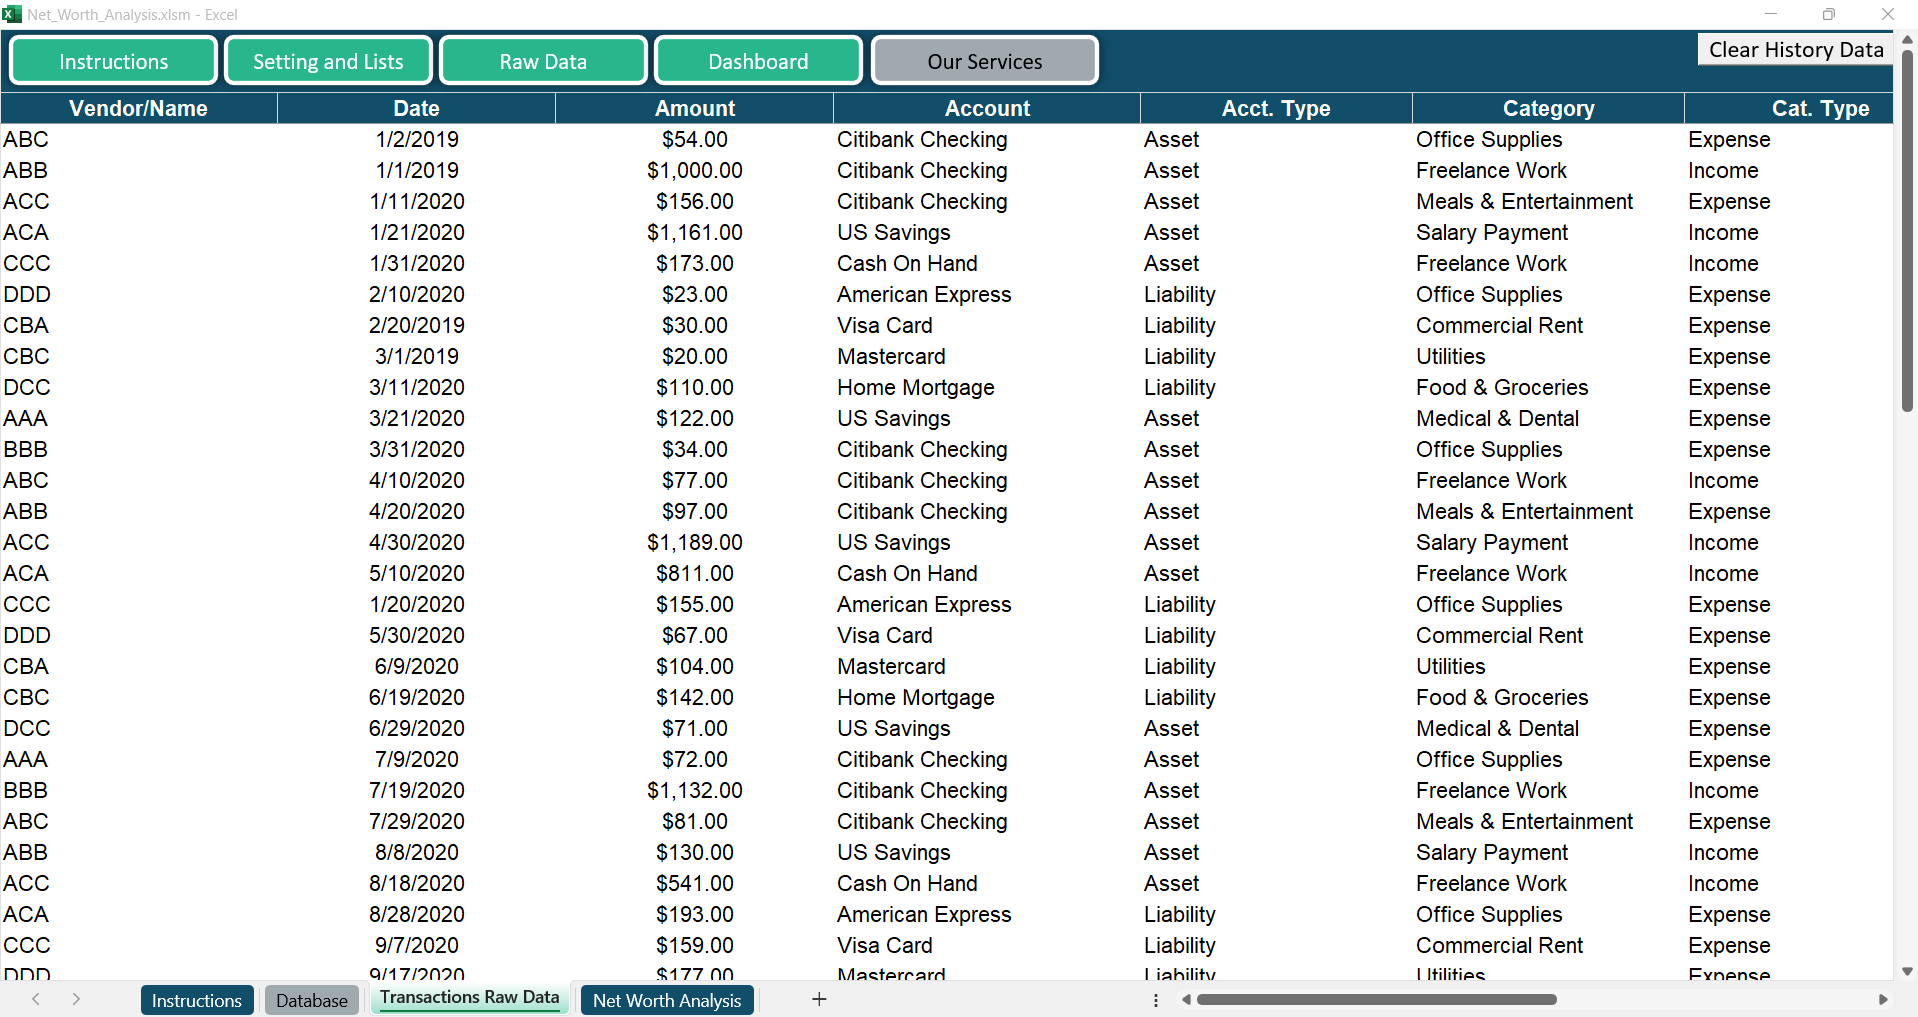The height and width of the screenshot is (1017, 1918).
Task: Click previous sheet navigation arrow
Action: point(36,999)
